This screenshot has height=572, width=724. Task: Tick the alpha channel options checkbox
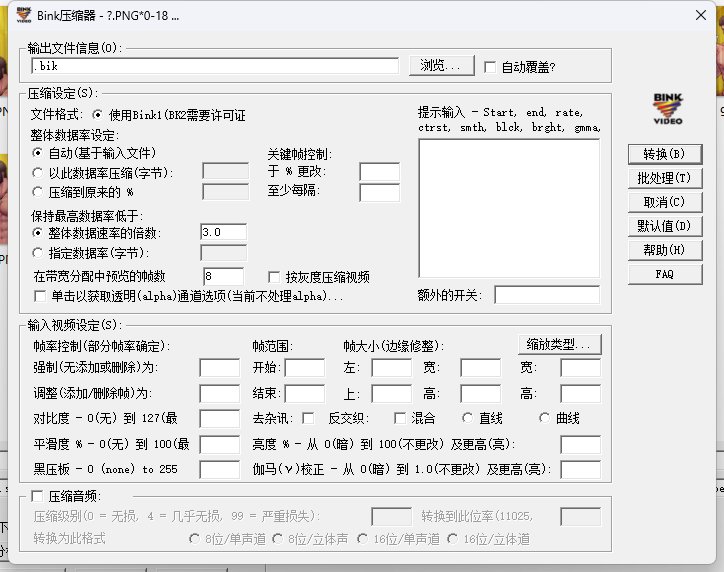click(40, 296)
